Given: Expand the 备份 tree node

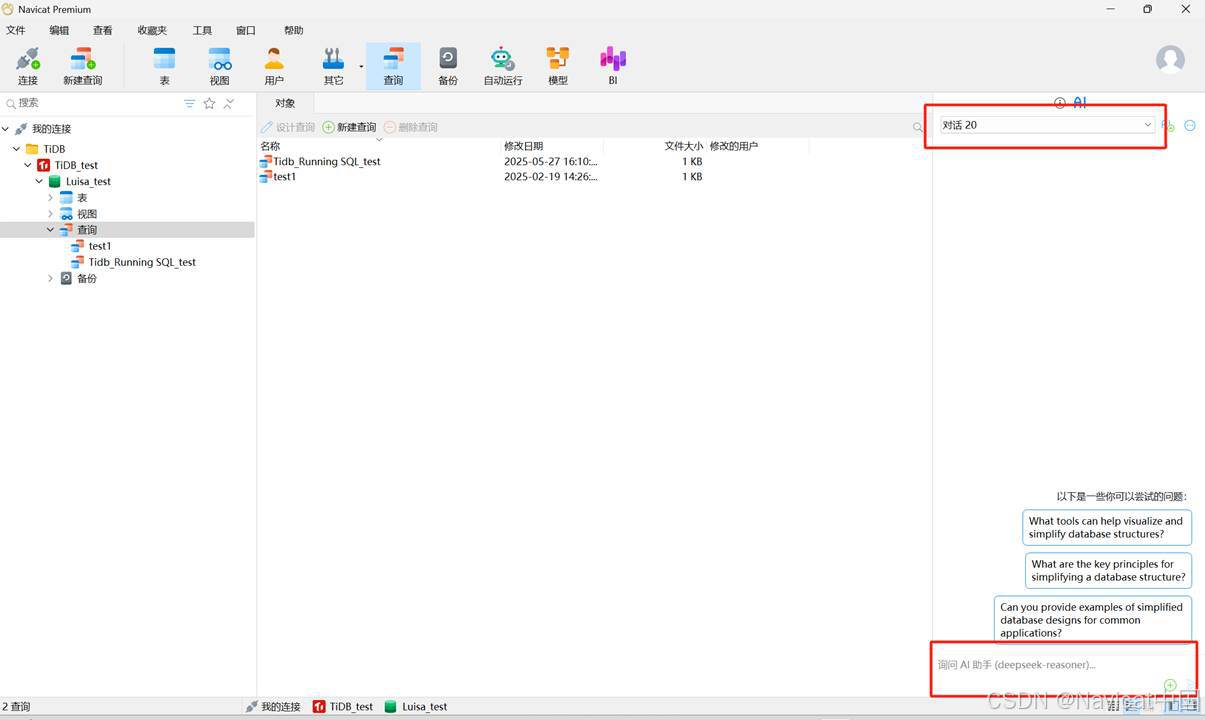Looking at the screenshot, I should pyautogui.click(x=51, y=279).
